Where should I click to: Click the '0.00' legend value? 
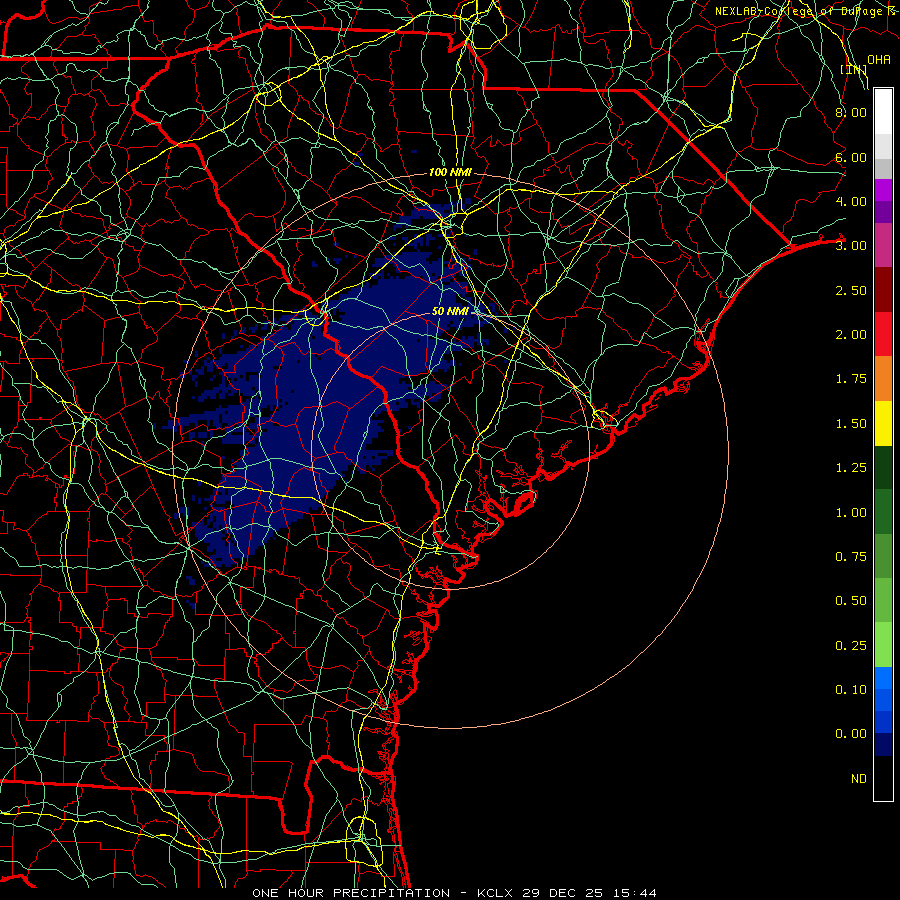(x=851, y=734)
